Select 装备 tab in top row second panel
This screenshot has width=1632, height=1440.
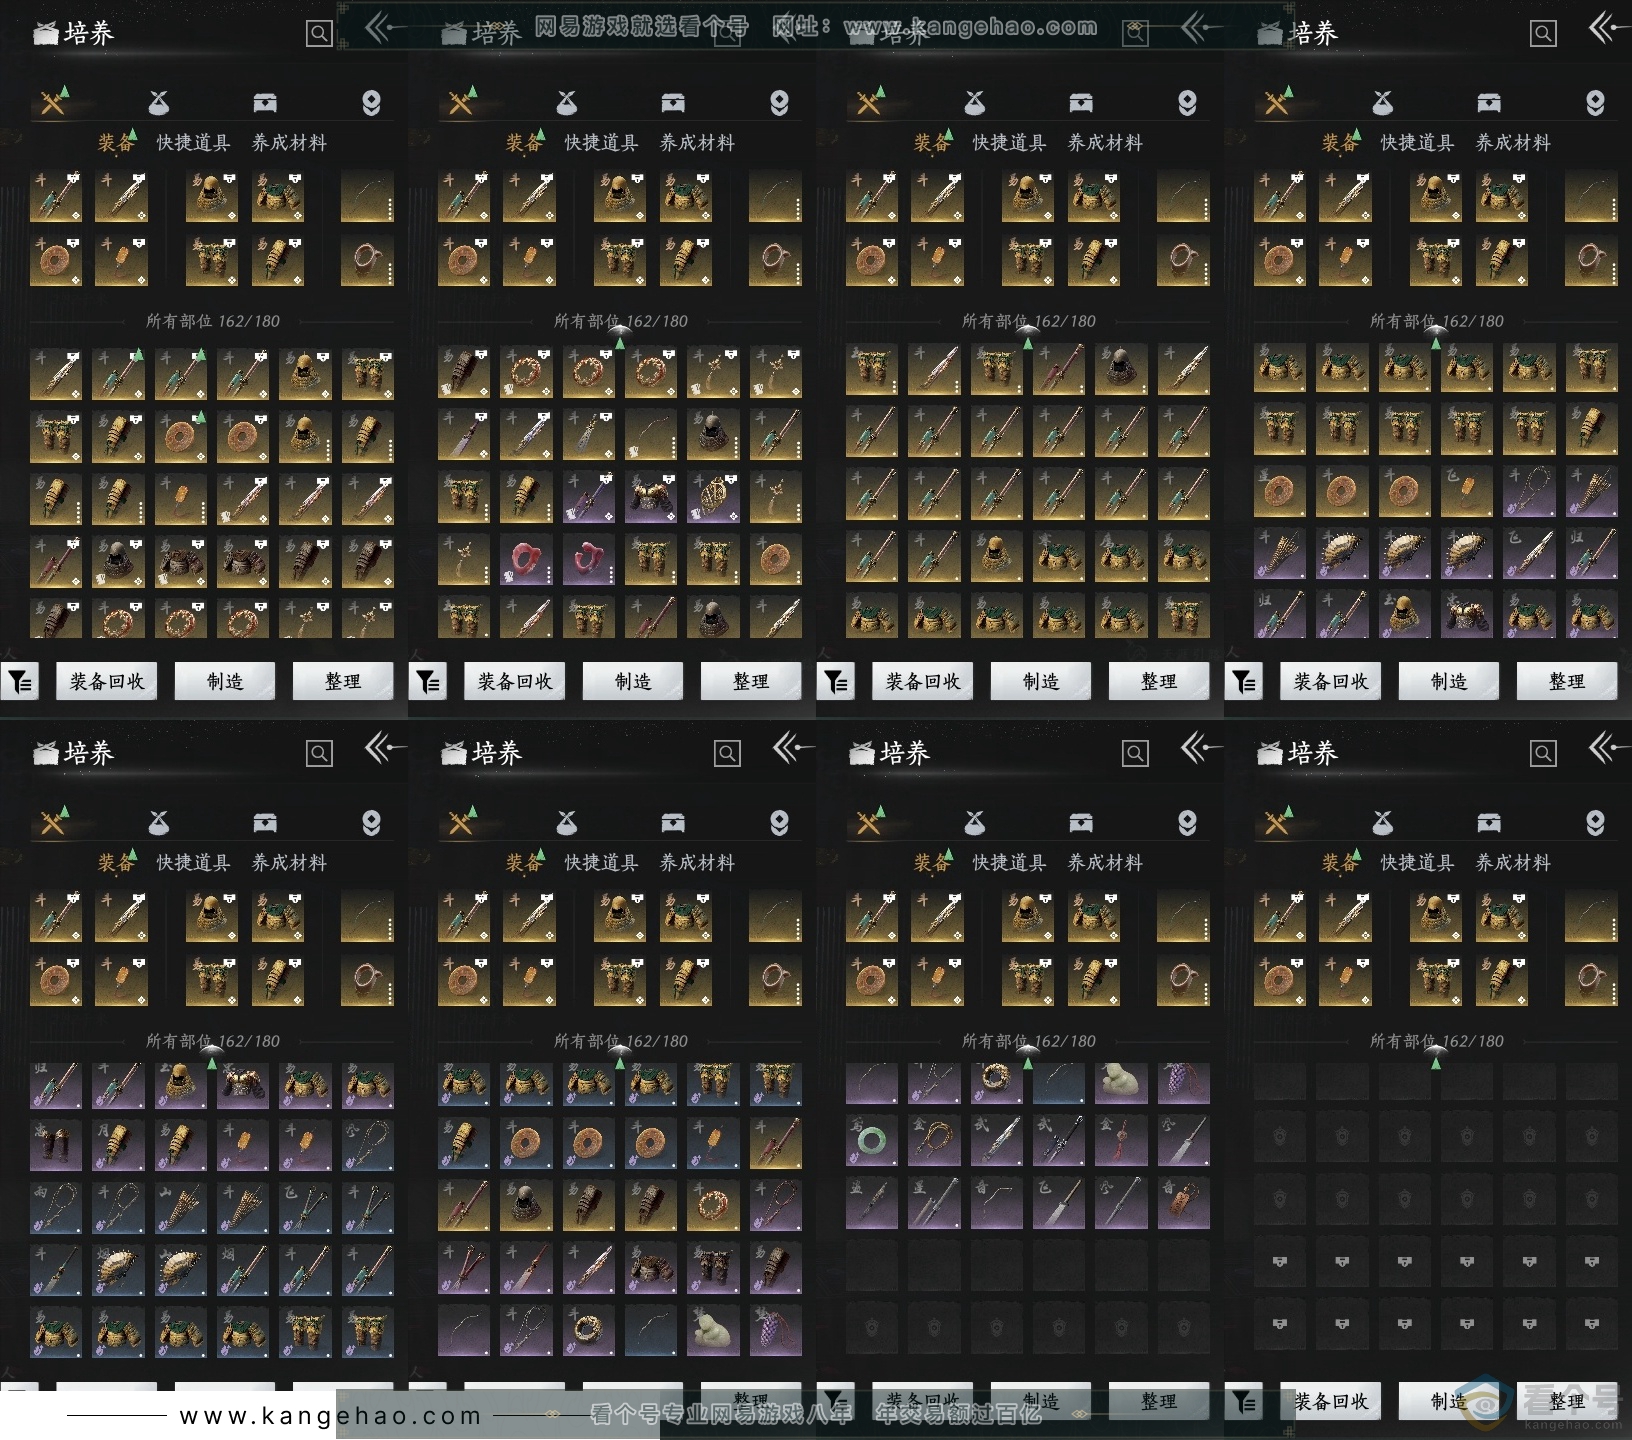pyautogui.click(x=523, y=143)
